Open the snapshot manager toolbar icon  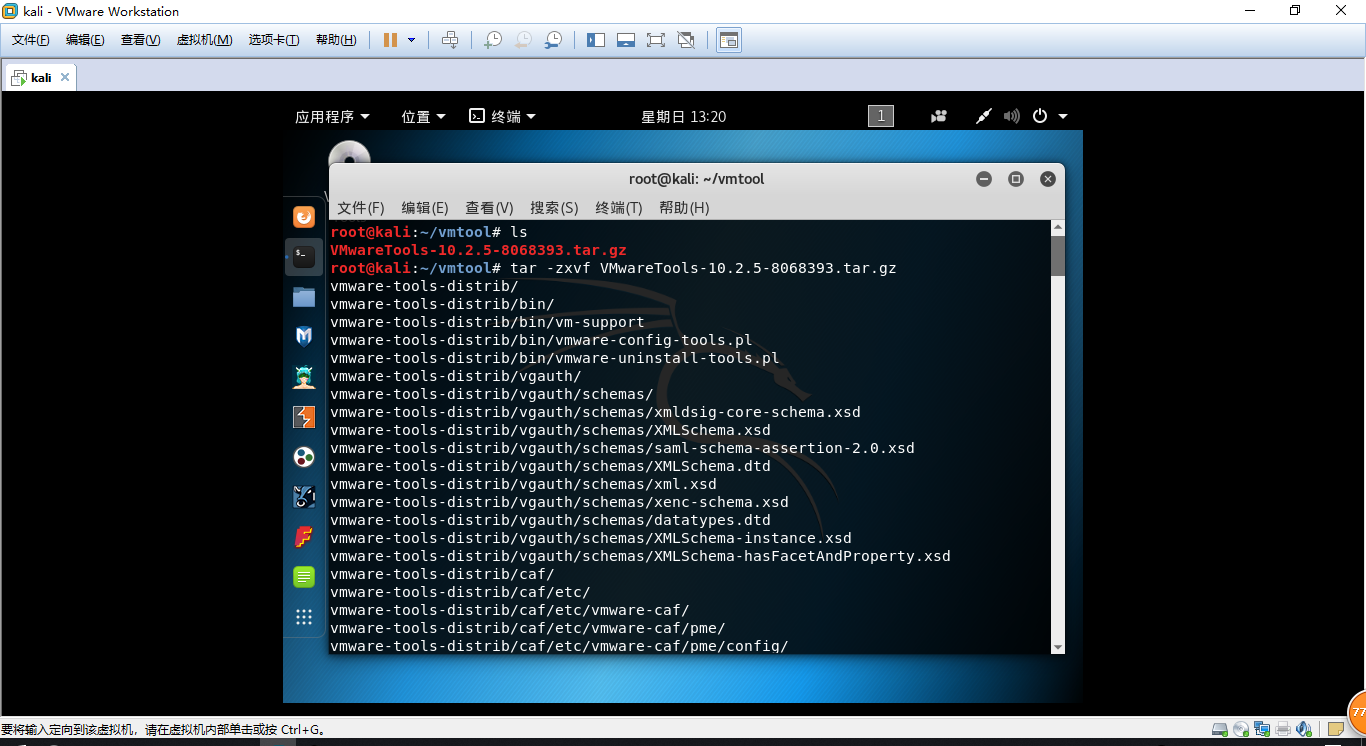pyautogui.click(x=553, y=40)
